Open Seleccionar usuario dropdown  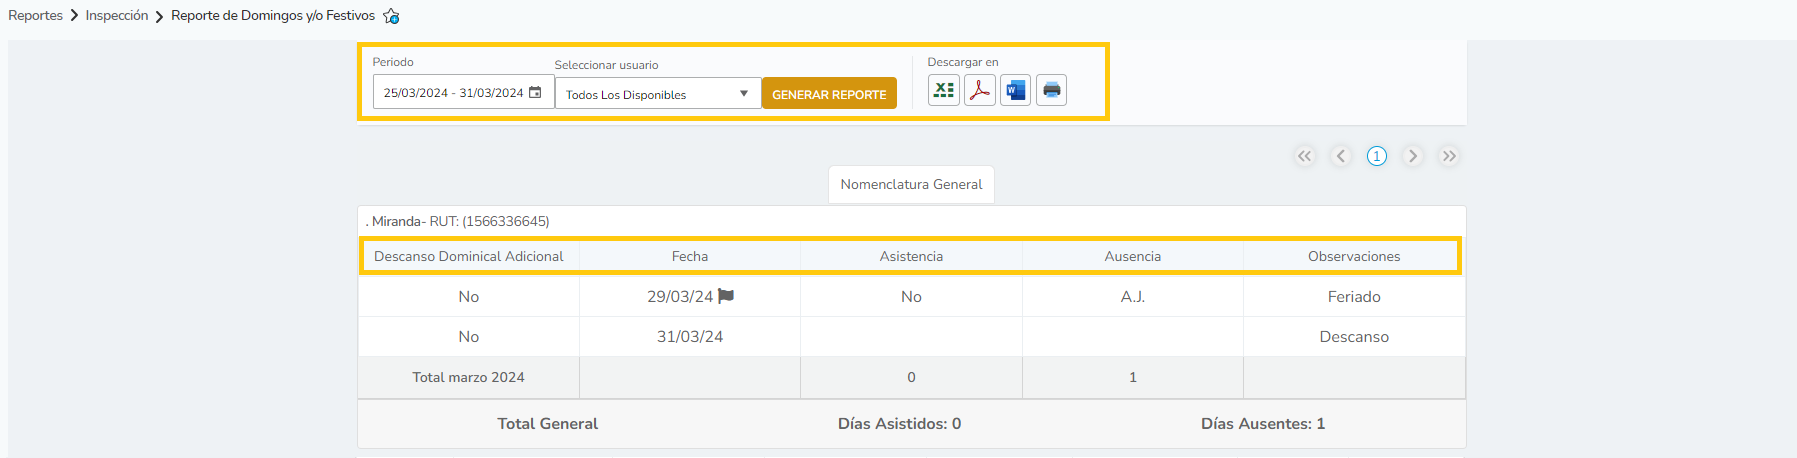657,94
